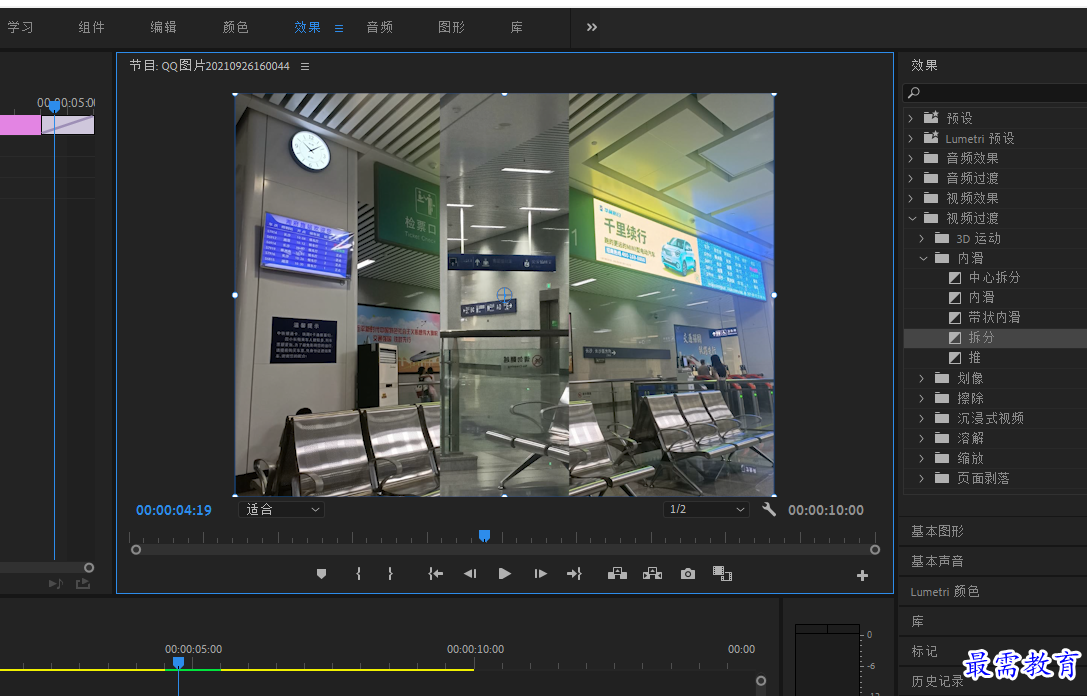Viewport: 1087px width, 696px height.
Task: Open the program panel menu icon
Action: pos(305,67)
